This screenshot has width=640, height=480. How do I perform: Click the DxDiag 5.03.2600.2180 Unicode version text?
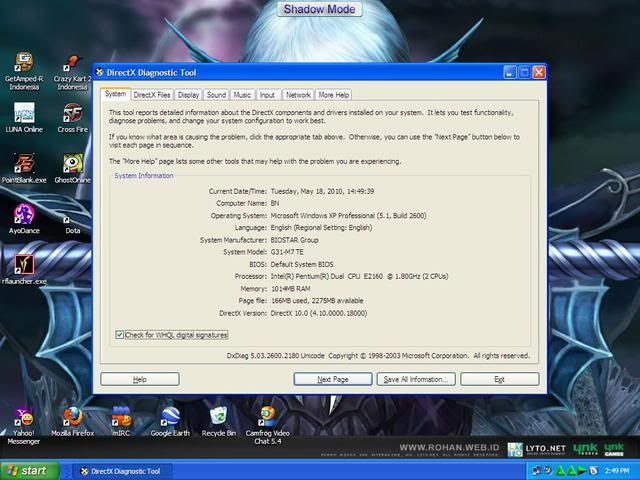276,356
